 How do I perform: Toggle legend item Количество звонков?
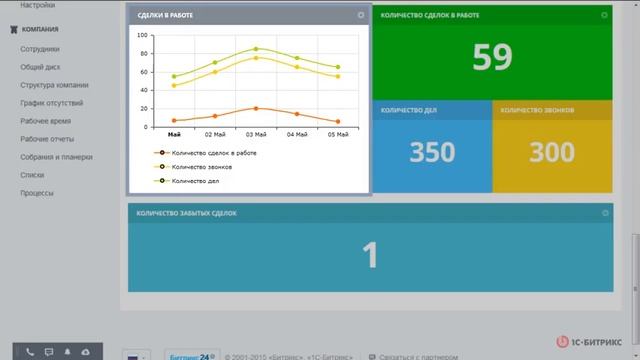tap(193, 167)
